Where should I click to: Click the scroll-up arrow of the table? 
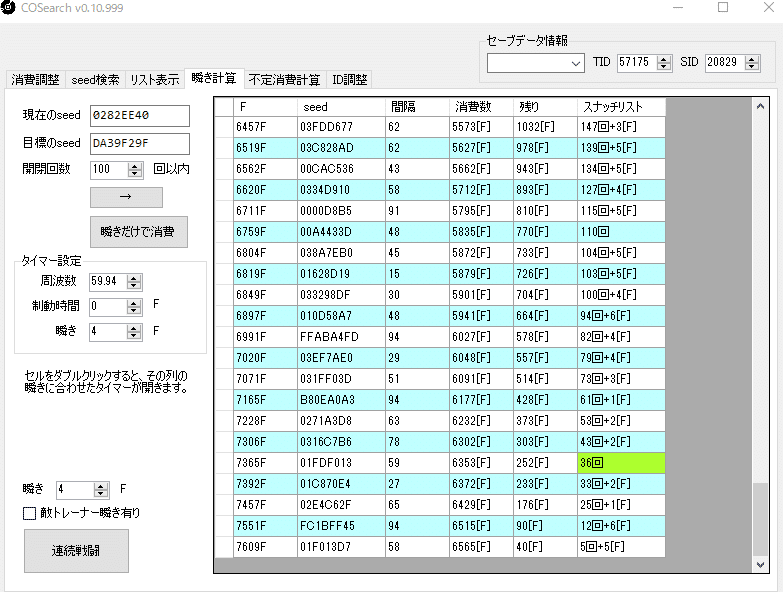coord(760,106)
